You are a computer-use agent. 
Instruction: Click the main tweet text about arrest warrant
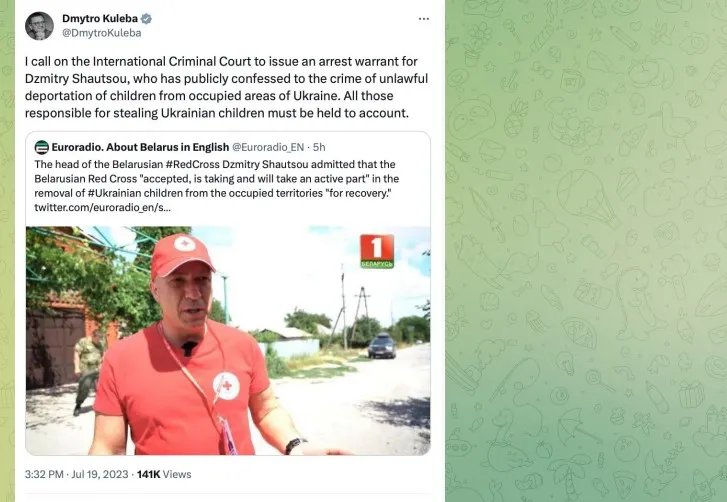227,87
